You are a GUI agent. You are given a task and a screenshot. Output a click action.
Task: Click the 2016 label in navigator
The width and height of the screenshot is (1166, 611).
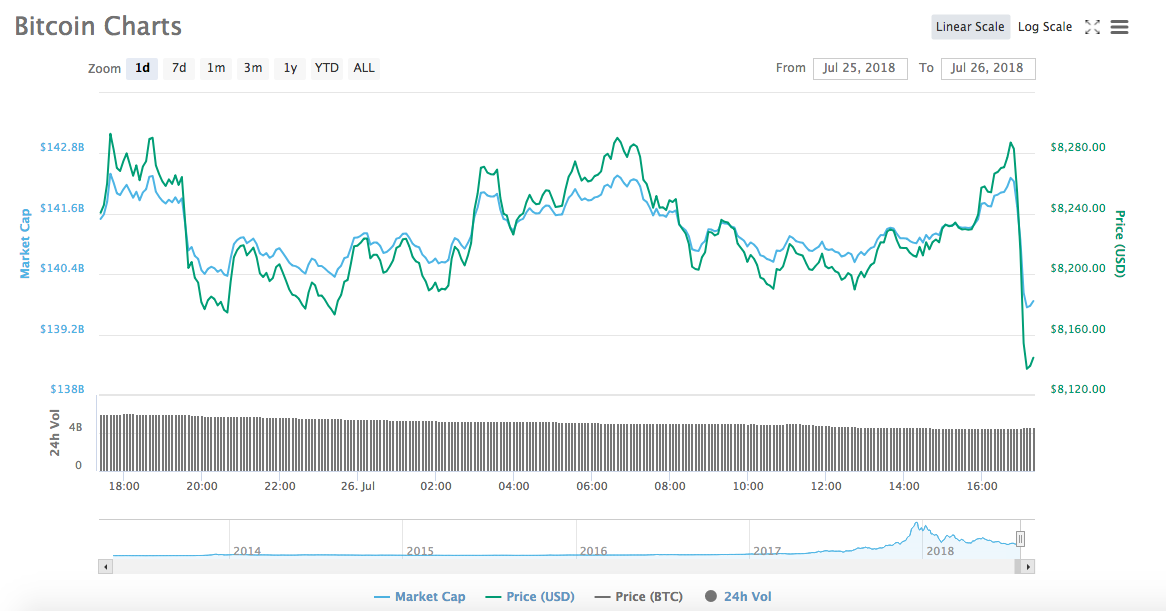593,552
